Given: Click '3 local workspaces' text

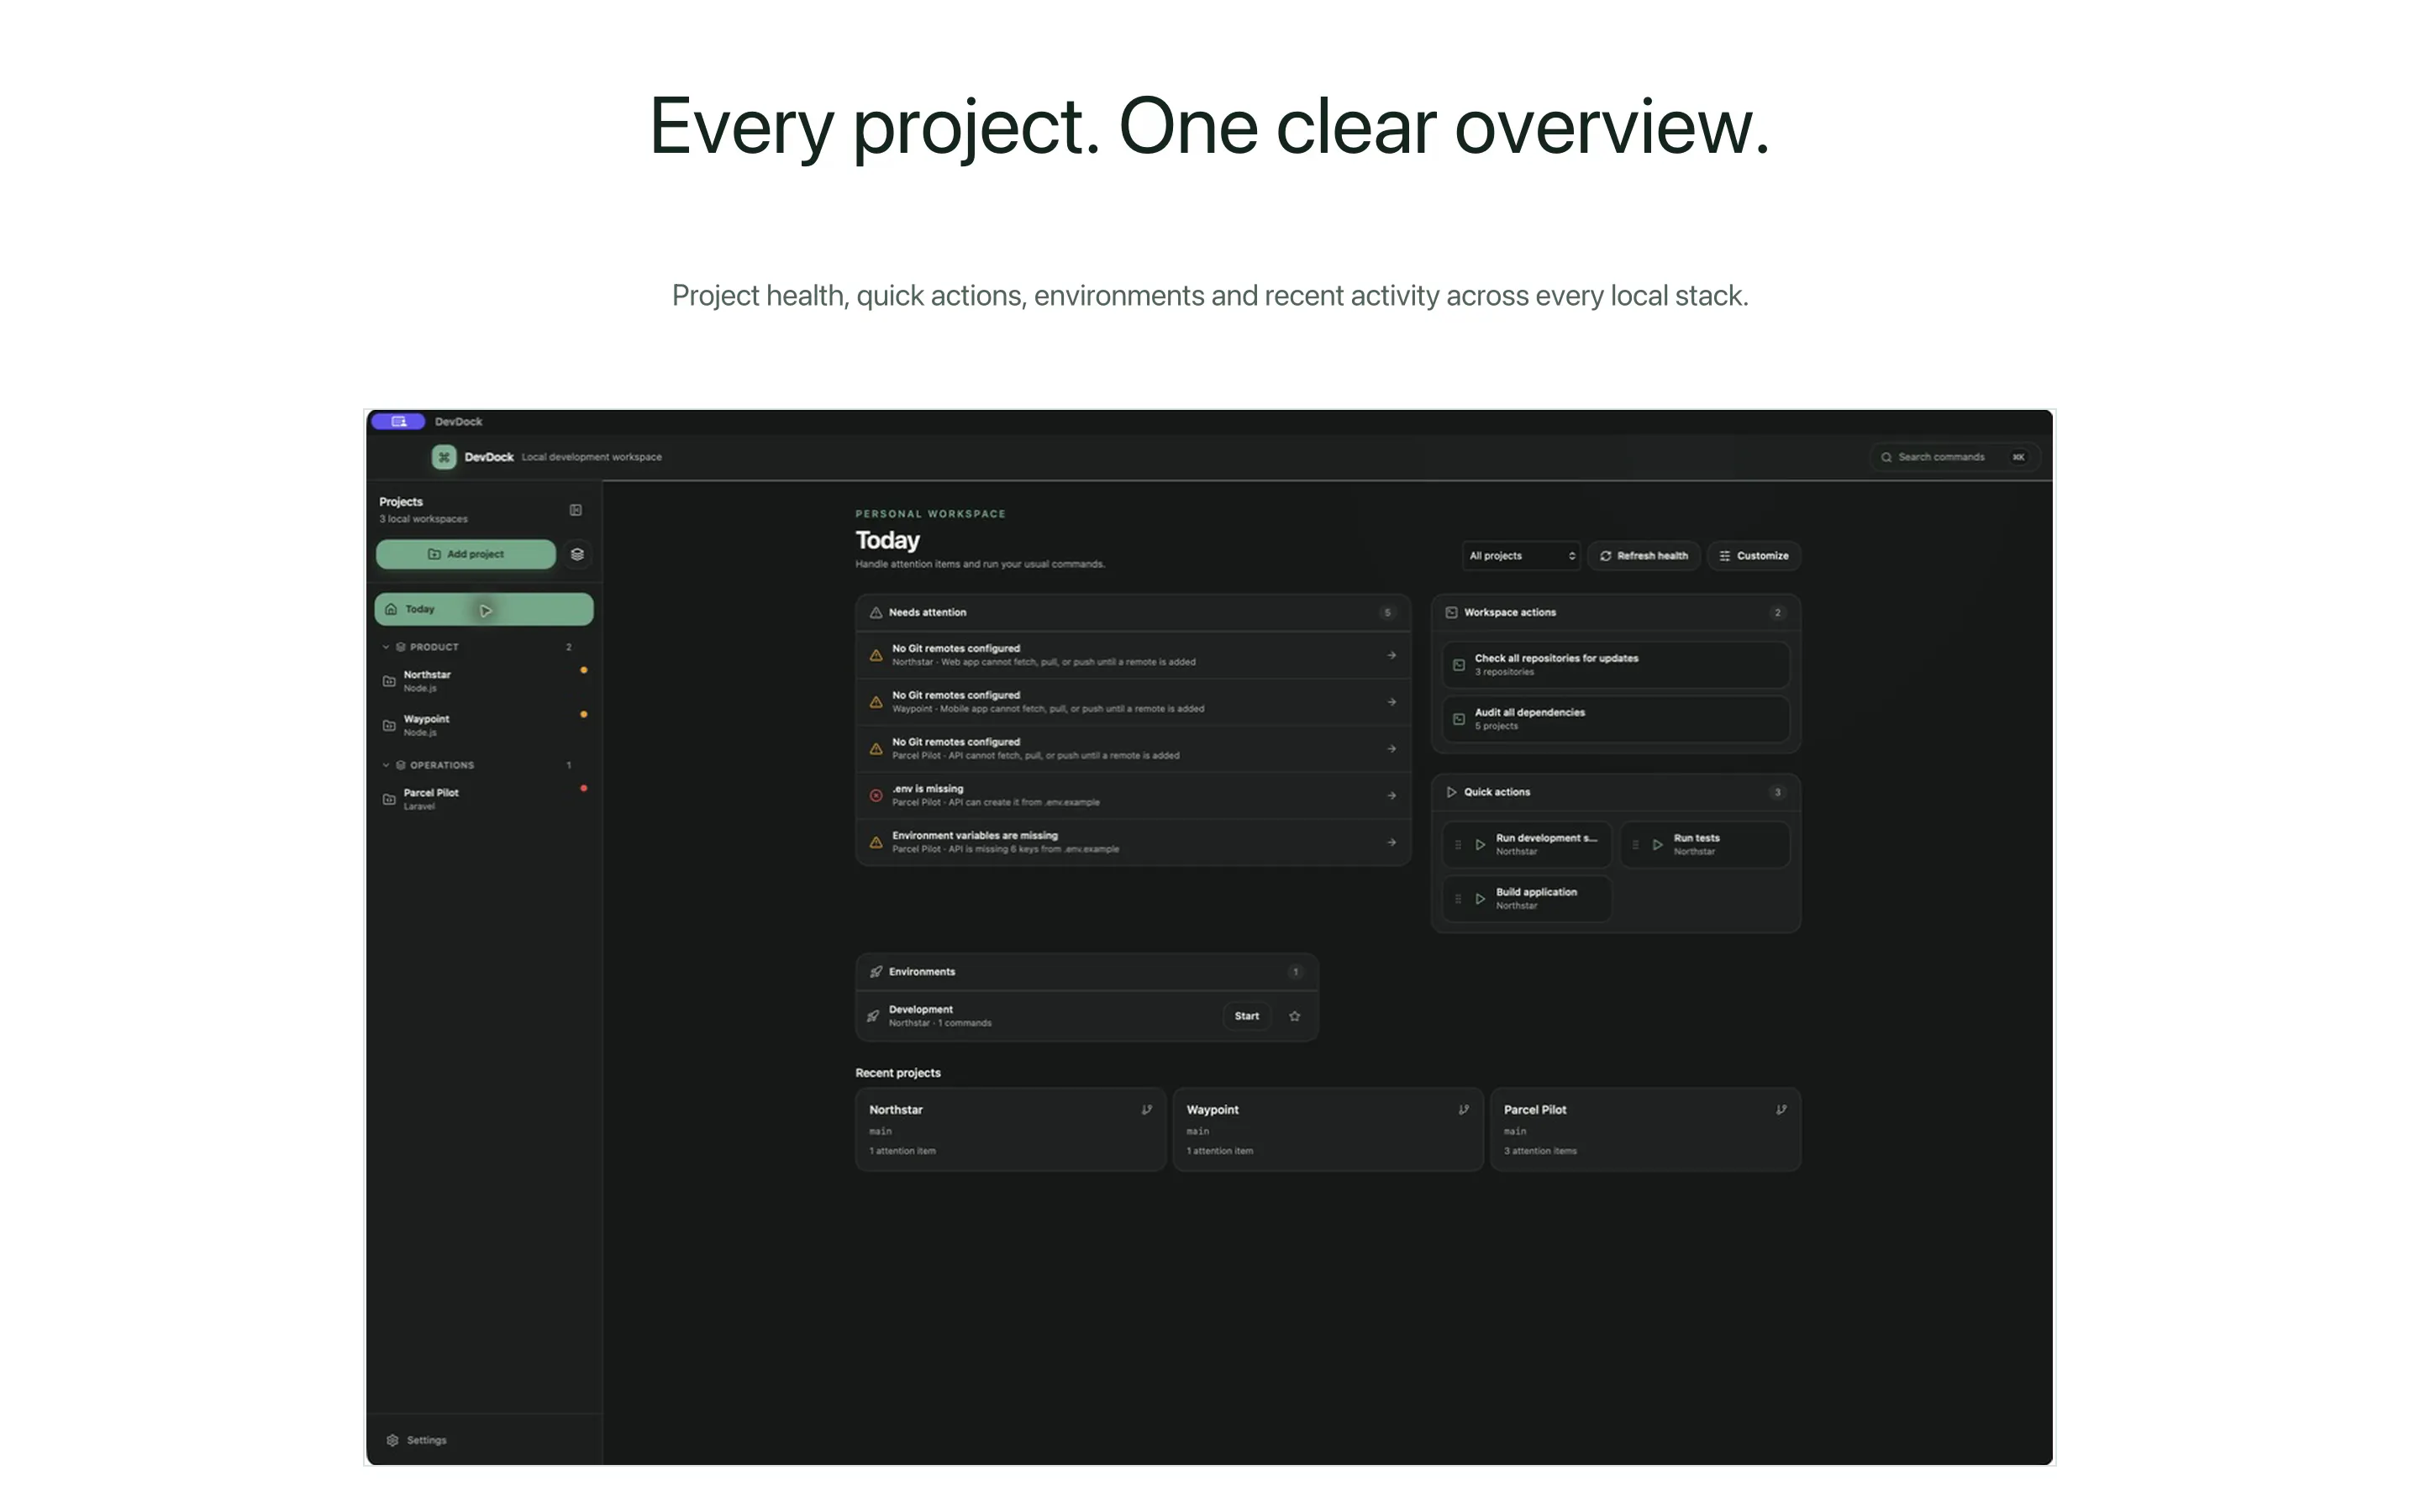Looking at the screenshot, I should 423,519.
